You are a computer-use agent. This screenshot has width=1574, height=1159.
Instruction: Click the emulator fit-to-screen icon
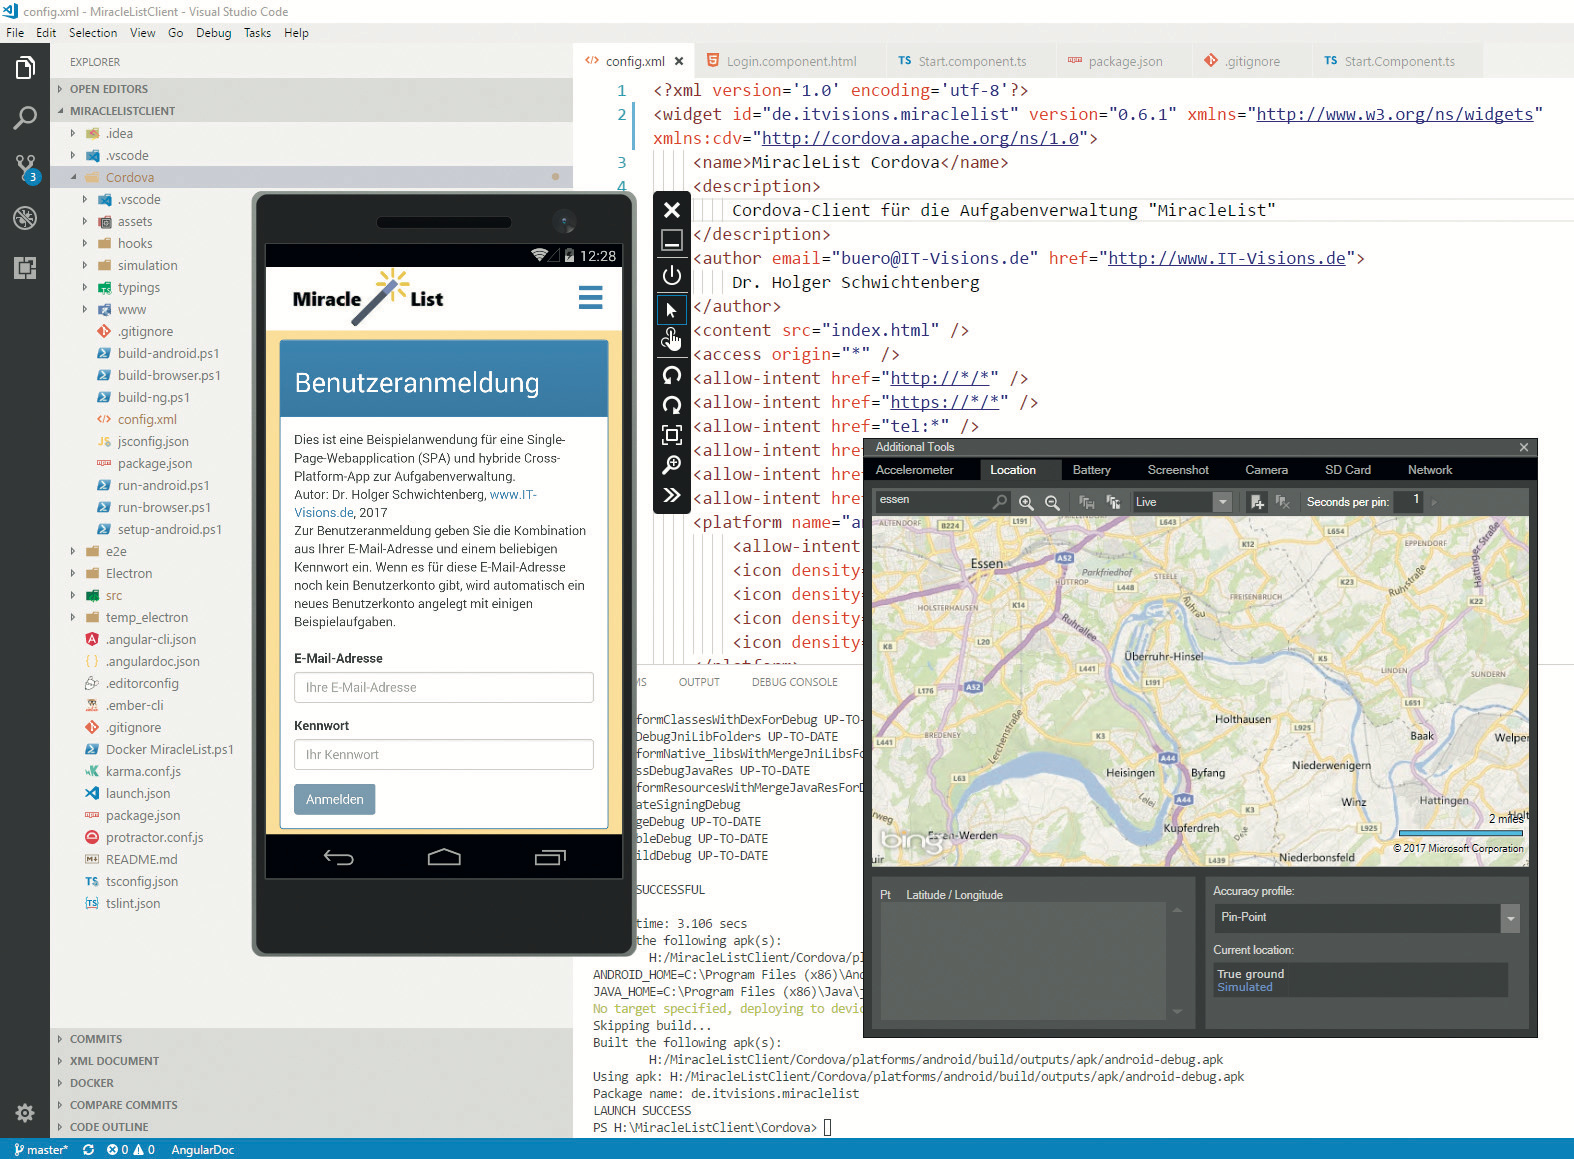pyautogui.click(x=672, y=435)
